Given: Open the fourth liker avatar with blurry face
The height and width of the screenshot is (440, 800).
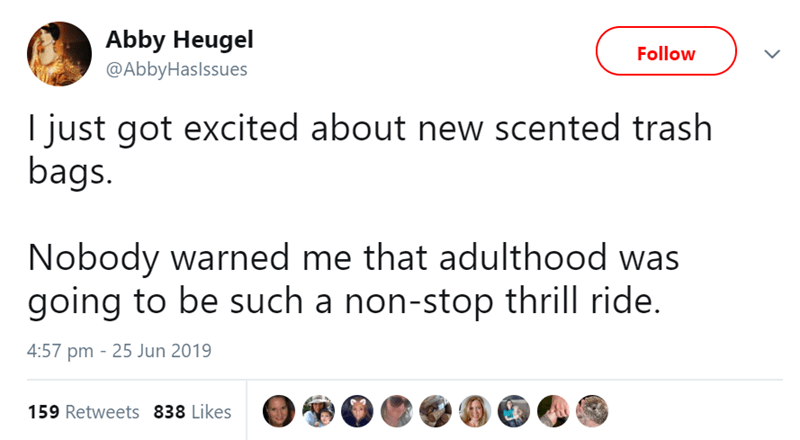Looking at the screenshot, I should click(394, 411).
